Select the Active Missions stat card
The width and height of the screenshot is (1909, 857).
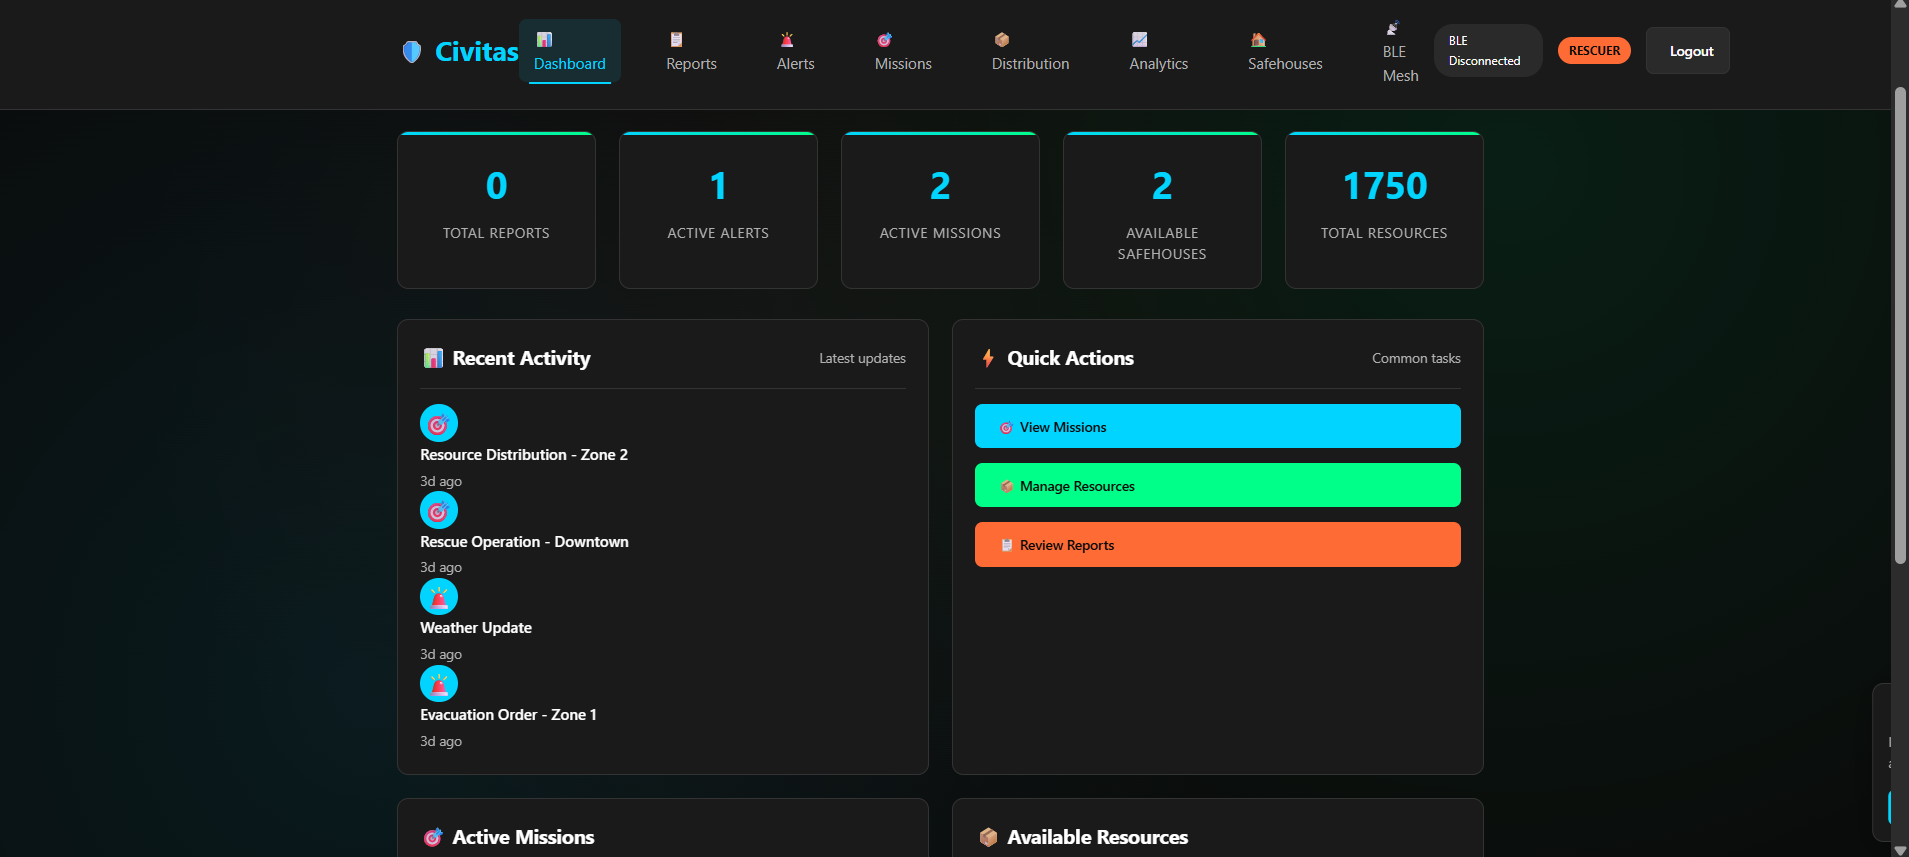click(941, 210)
